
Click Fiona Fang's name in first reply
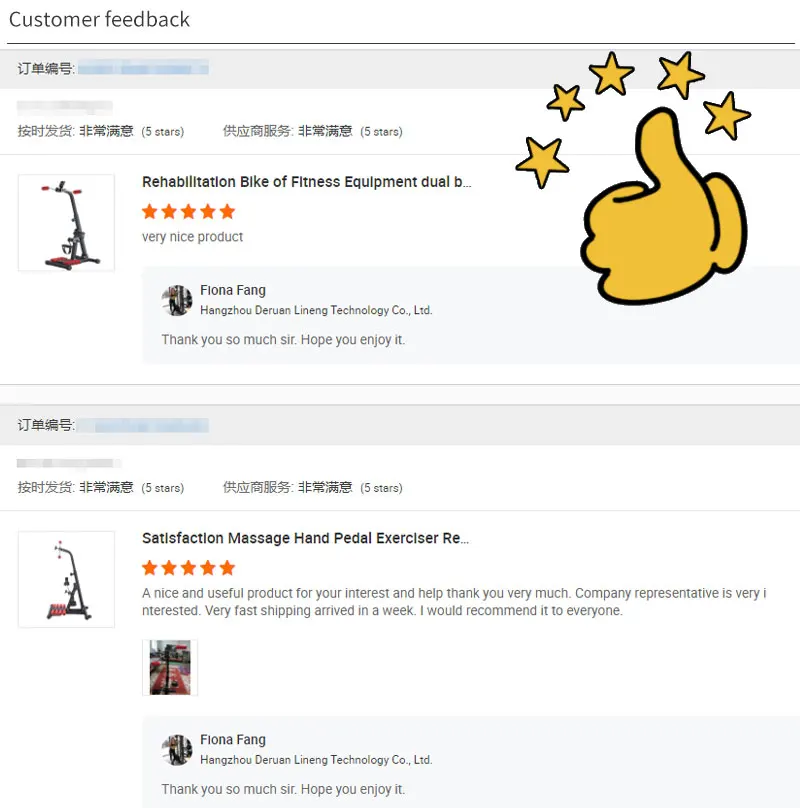(x=233, y=290)
